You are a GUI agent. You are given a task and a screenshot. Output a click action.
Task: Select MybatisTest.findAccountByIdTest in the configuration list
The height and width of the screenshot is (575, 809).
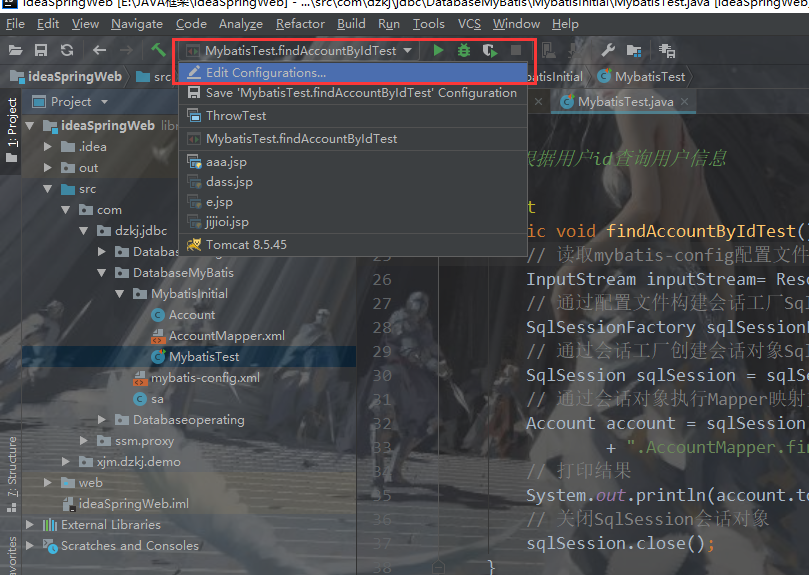353,139
